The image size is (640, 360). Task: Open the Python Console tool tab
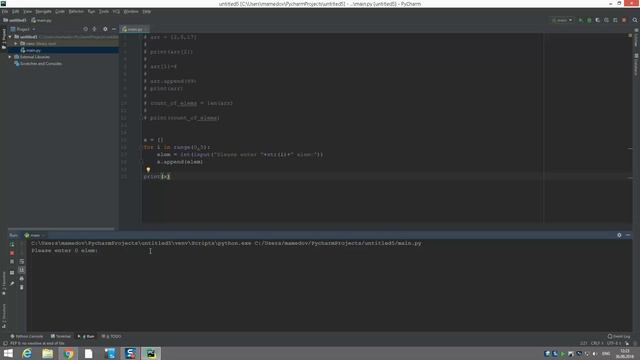27,336
